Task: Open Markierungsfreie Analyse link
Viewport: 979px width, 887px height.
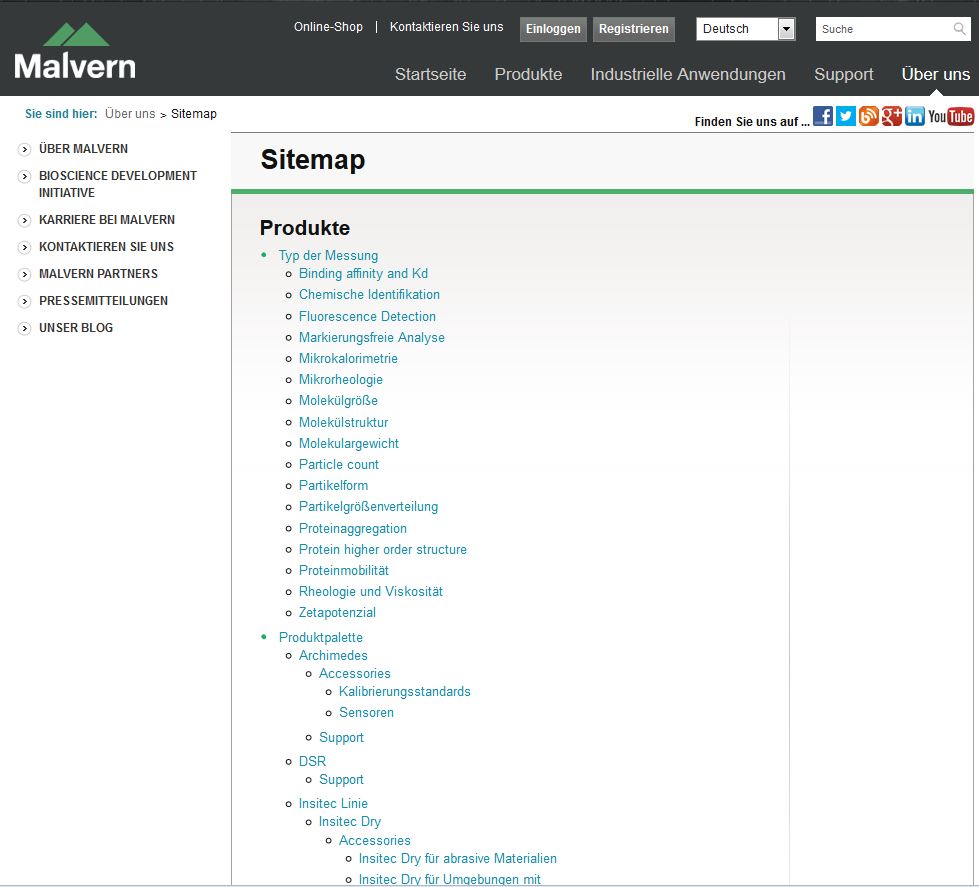Action: click(x=371, y=338)
